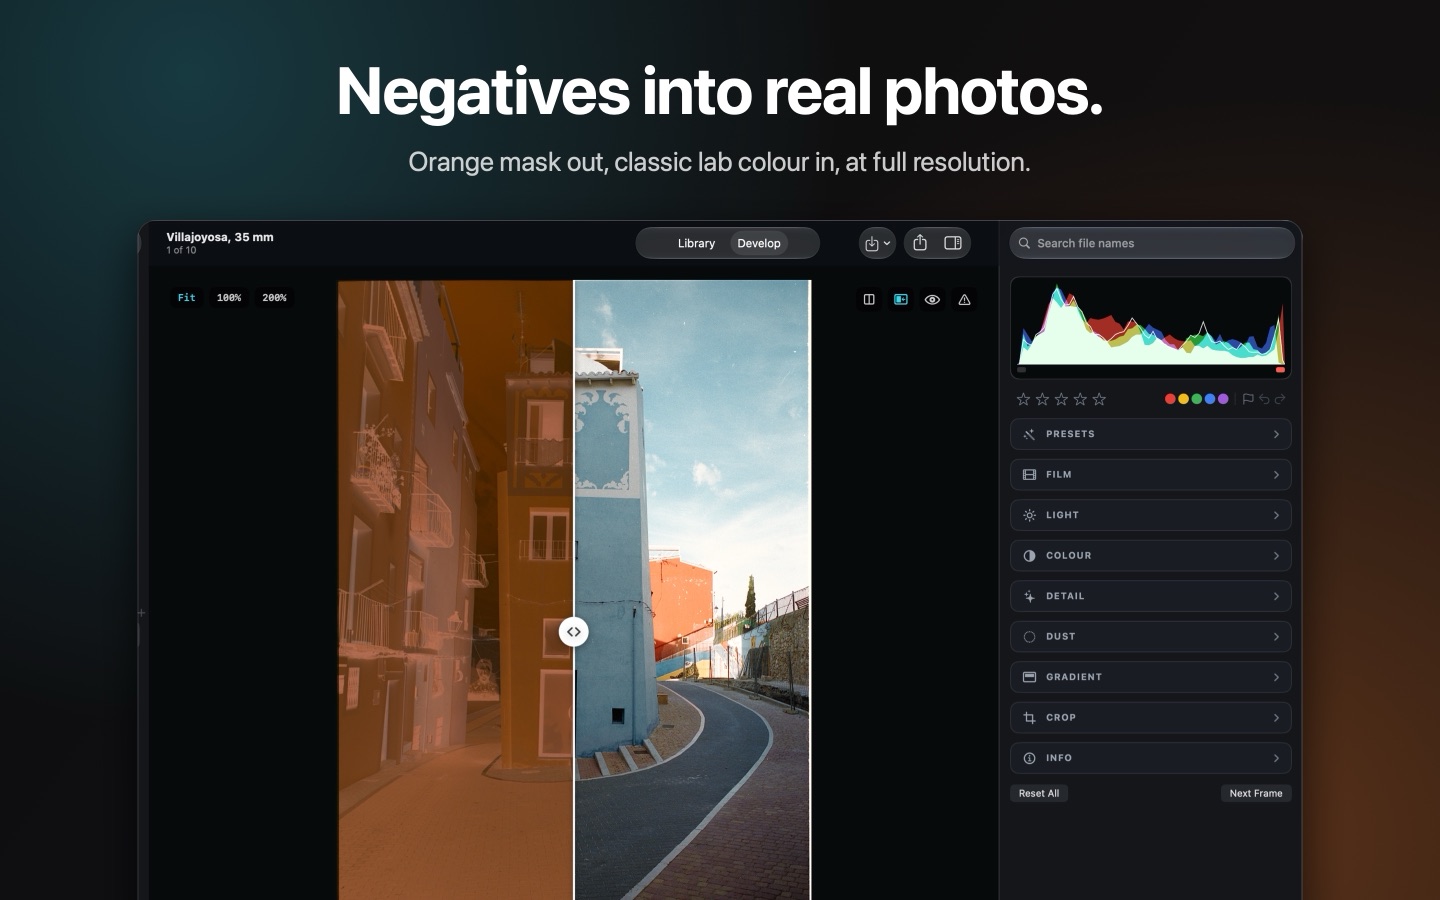Set zoom to Fit
Image resolution: width=1440 pixels, height=900 pixels.
pyautogui.click(x=187, y=298)
